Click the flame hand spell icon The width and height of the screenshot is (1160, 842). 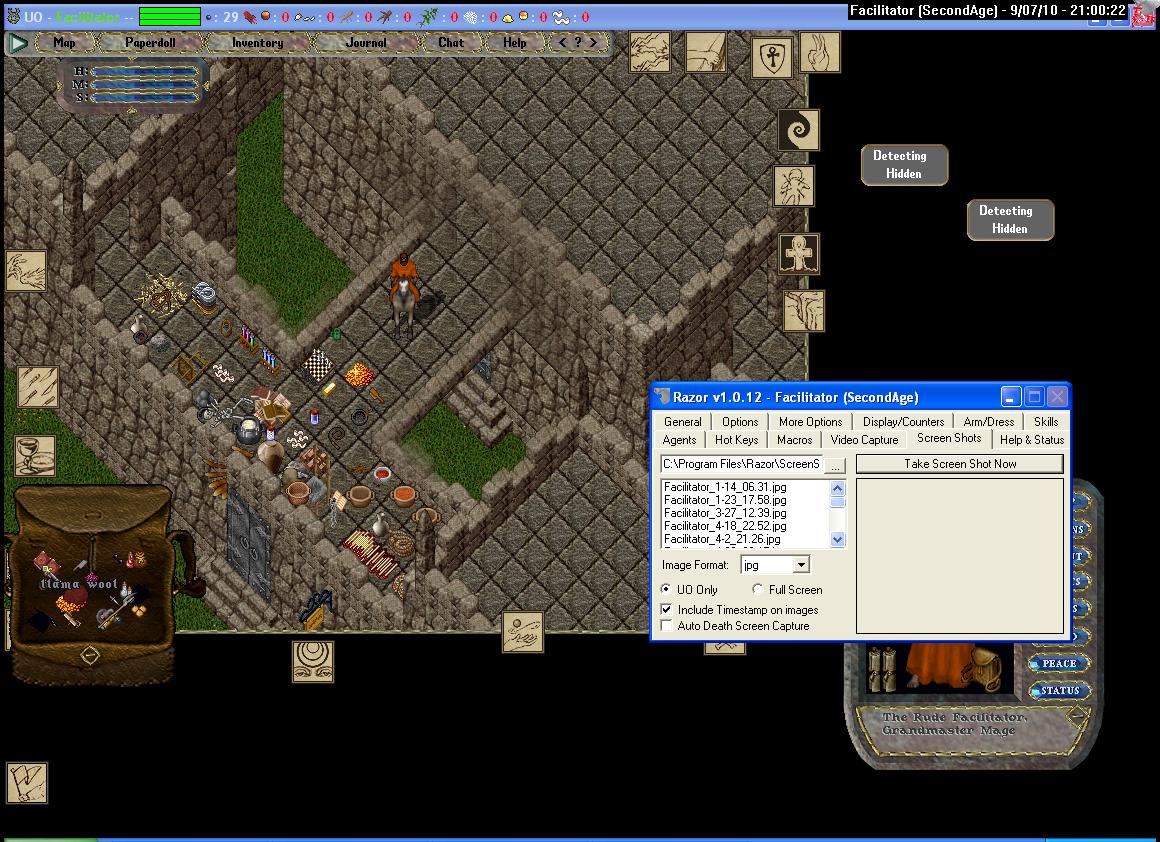[819, 52]
